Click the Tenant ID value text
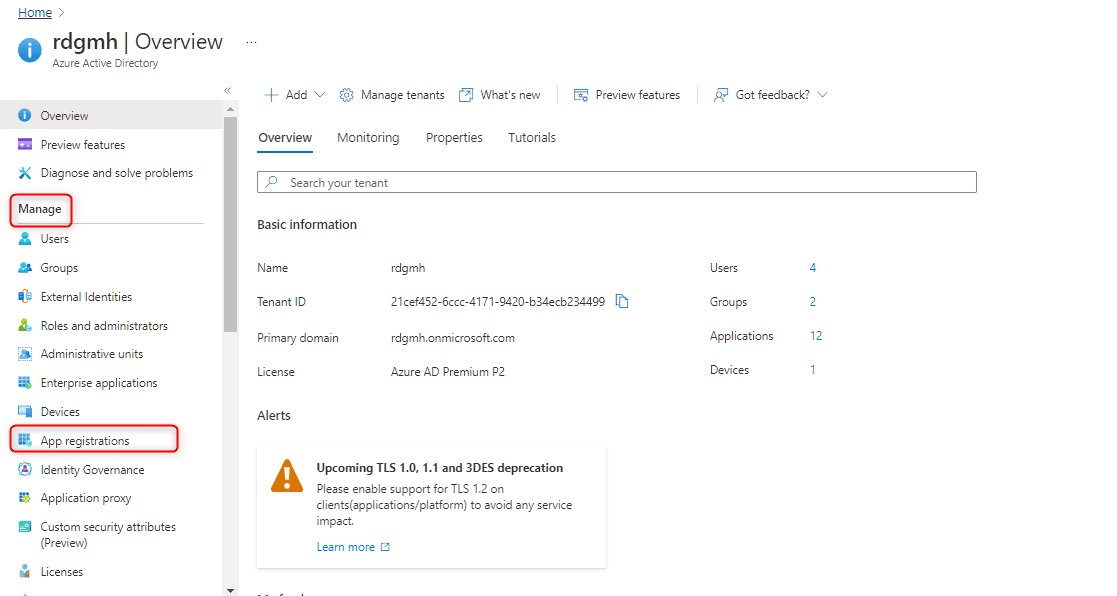The height and width of the screenshot is (596, 1117). point(497,302)
